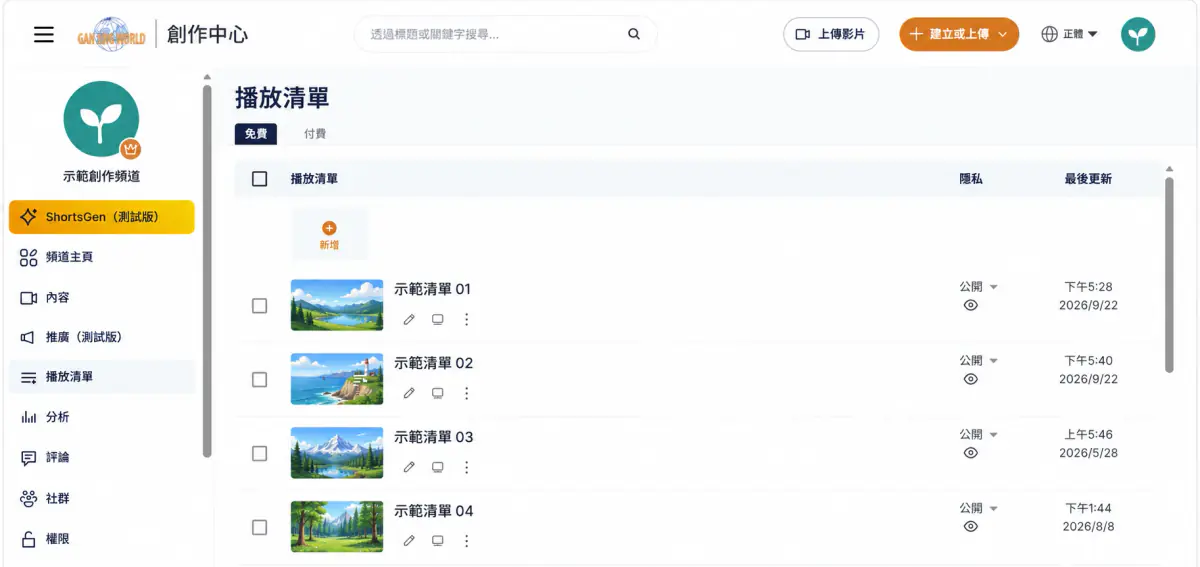Open the 示範清單 01 lake thumbnail
Image resolution: width=1200 pixels, height=567 pixels.
tap(337, 305)
